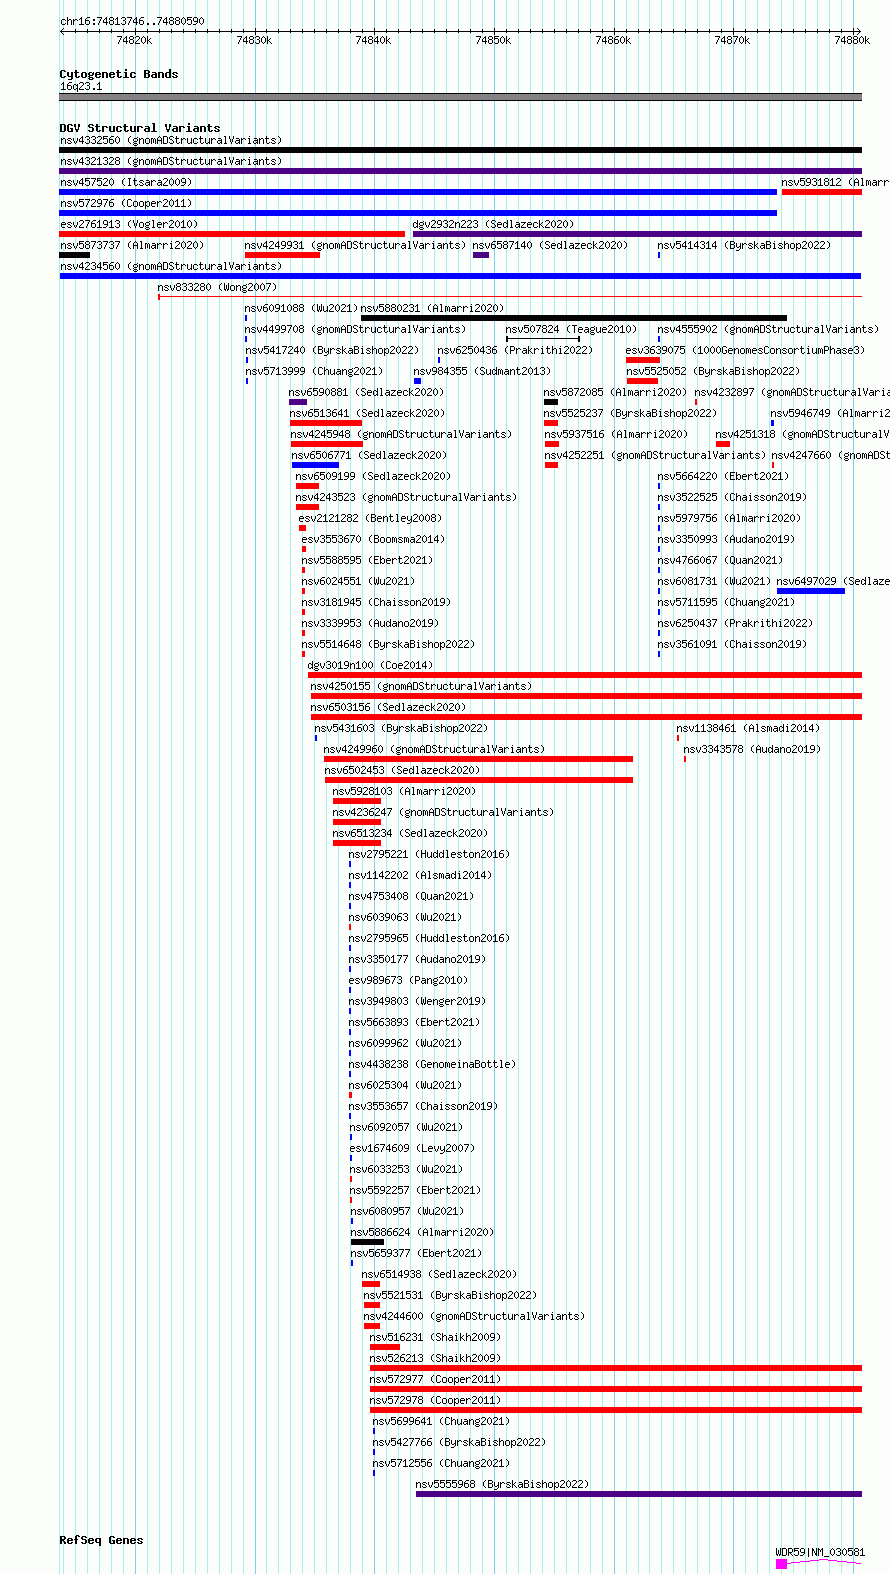Select the nsv2795221 (Huddleston2016) label
This screenshot has width=890, height=1574.
(x=429, y=854)
